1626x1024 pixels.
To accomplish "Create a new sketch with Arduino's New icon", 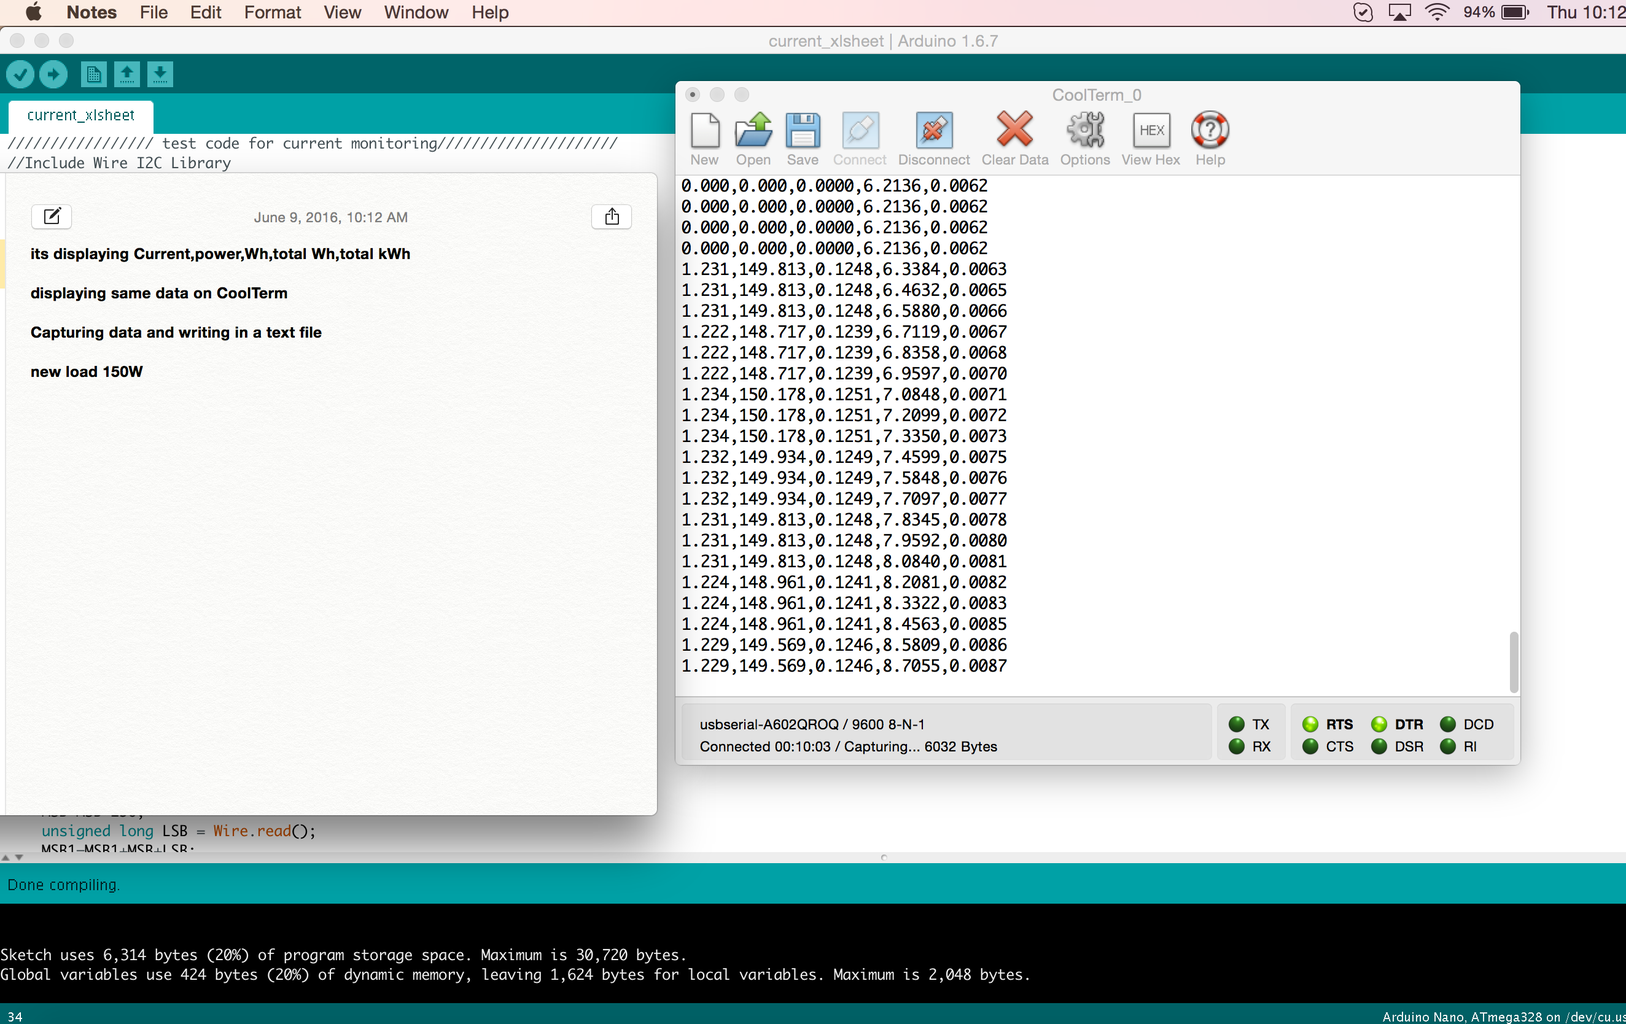I will click(x=93, y=74).
